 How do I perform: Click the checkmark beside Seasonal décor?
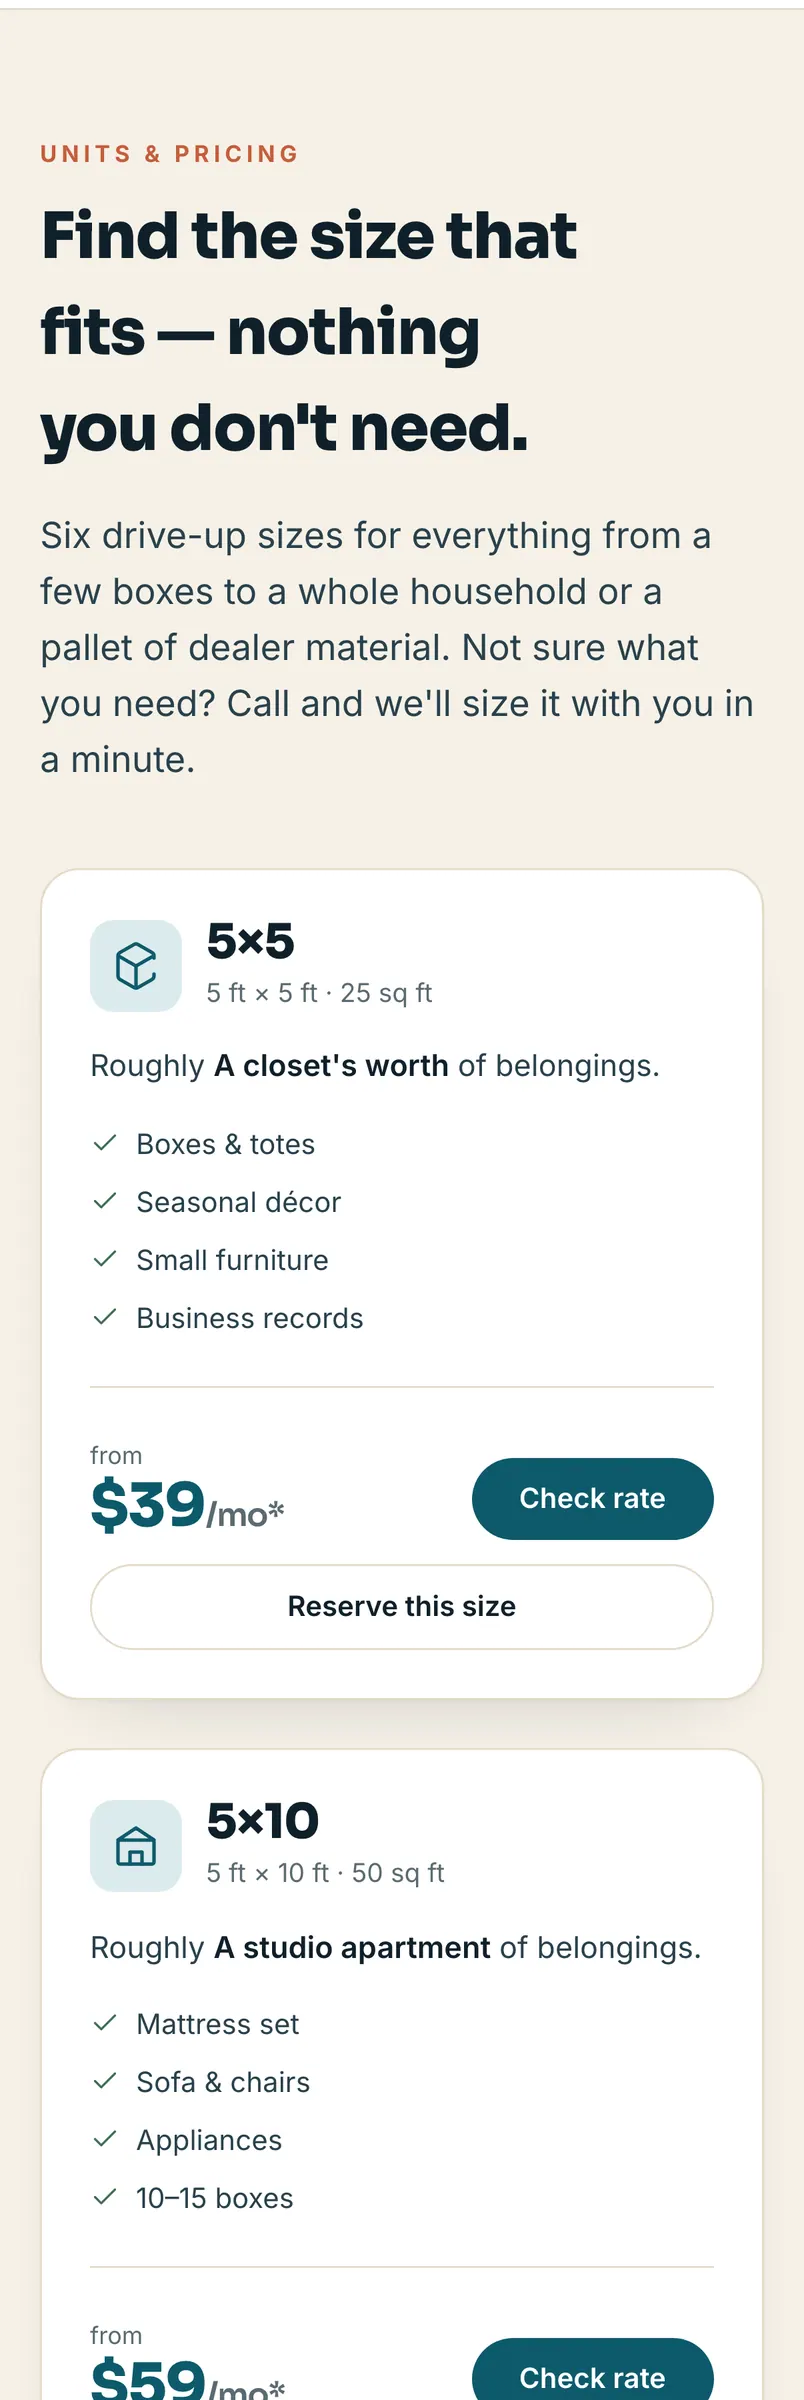[105, 1201]
